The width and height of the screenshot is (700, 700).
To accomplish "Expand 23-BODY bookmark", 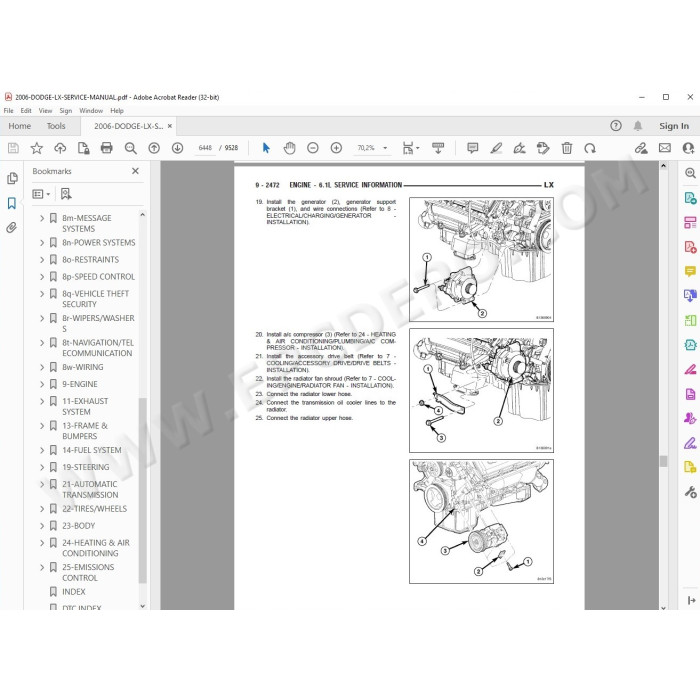I will coord(42,526).
